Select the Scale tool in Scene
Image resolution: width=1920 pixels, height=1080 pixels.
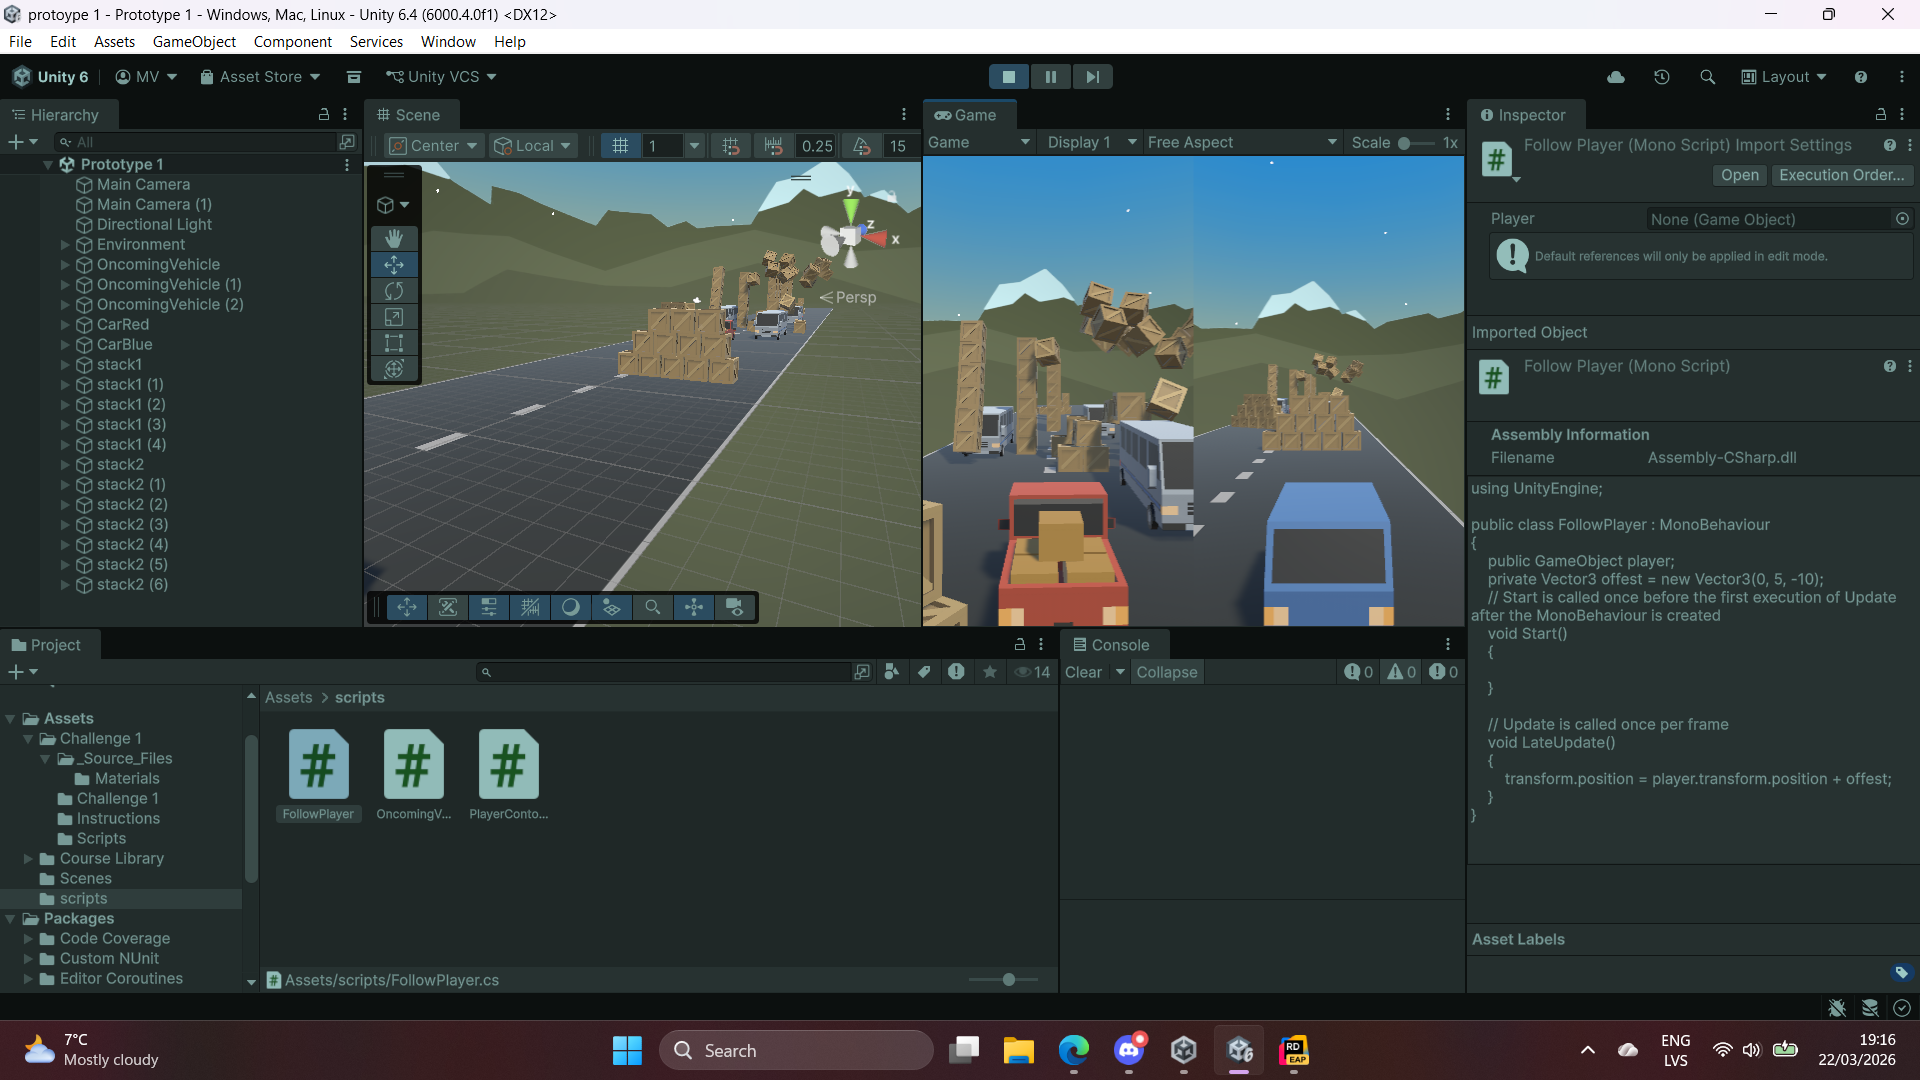click(x=394, y=317)
